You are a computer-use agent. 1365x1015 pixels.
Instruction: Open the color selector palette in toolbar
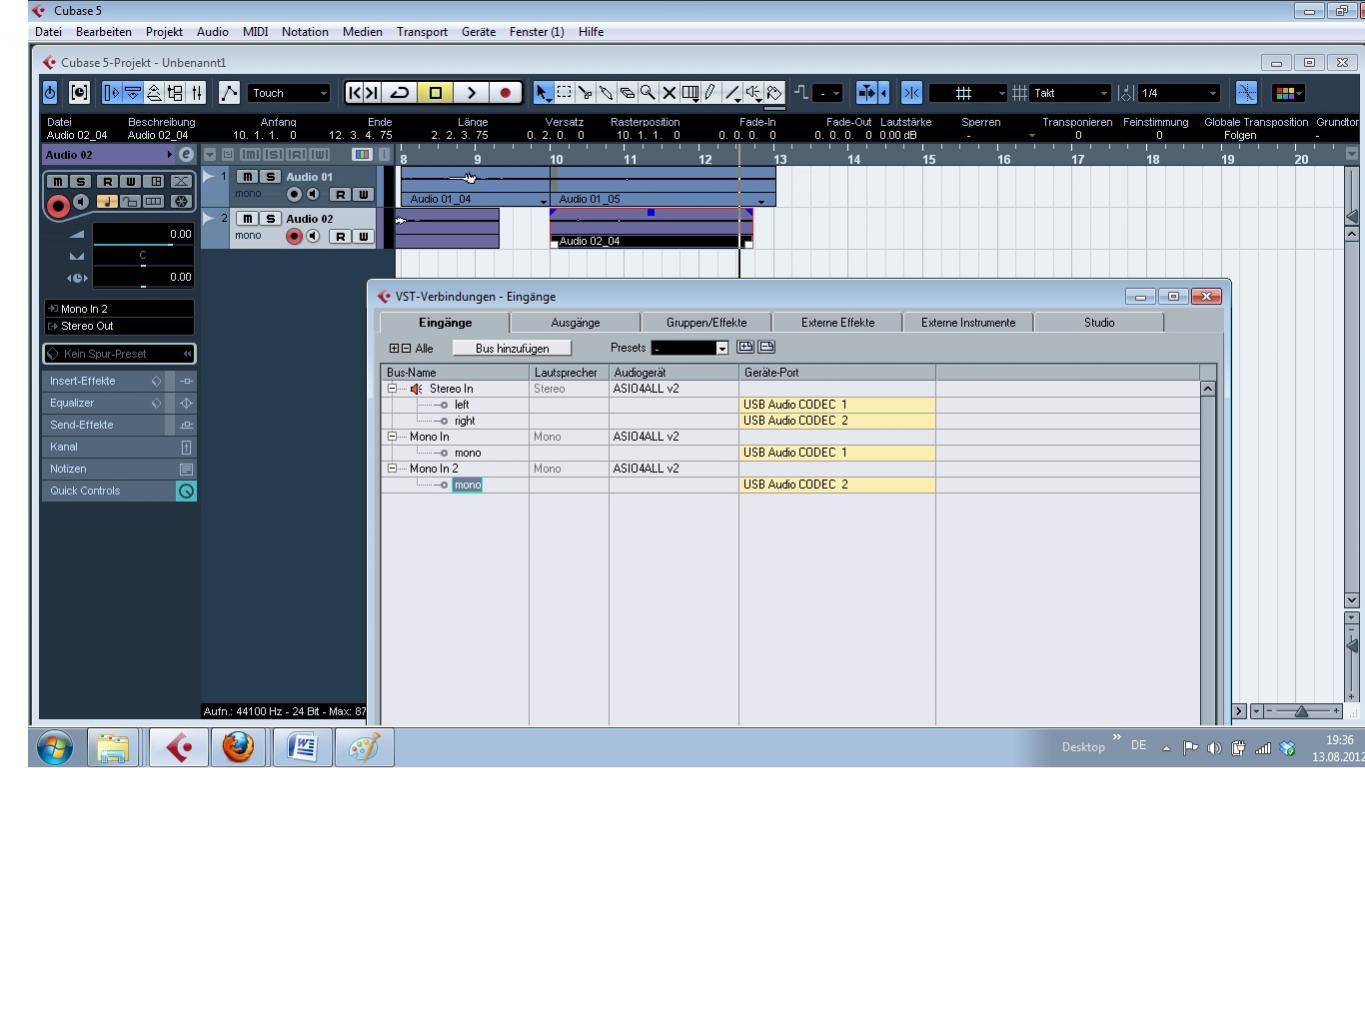[1288, 93]
